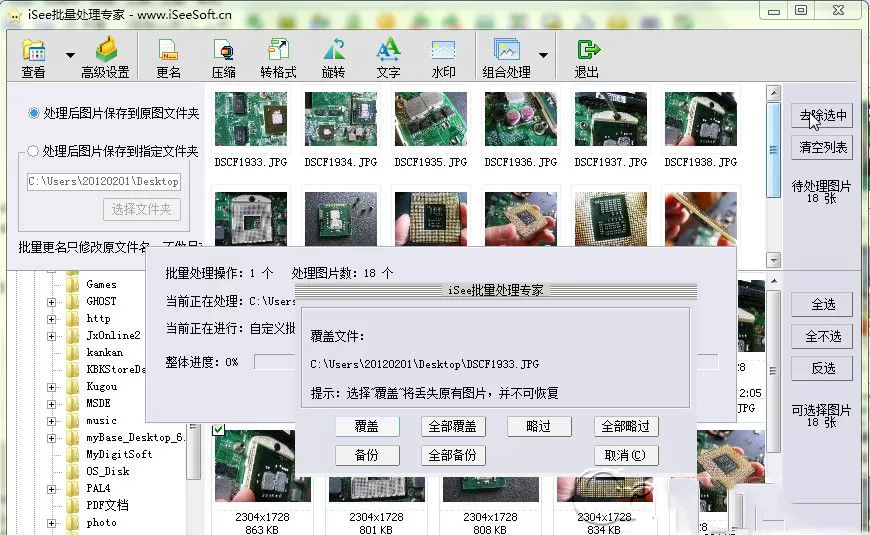This screenshot has height=535, width=870.
Task: Click 全部备份 backup all button
Action: tap(453, 456)
